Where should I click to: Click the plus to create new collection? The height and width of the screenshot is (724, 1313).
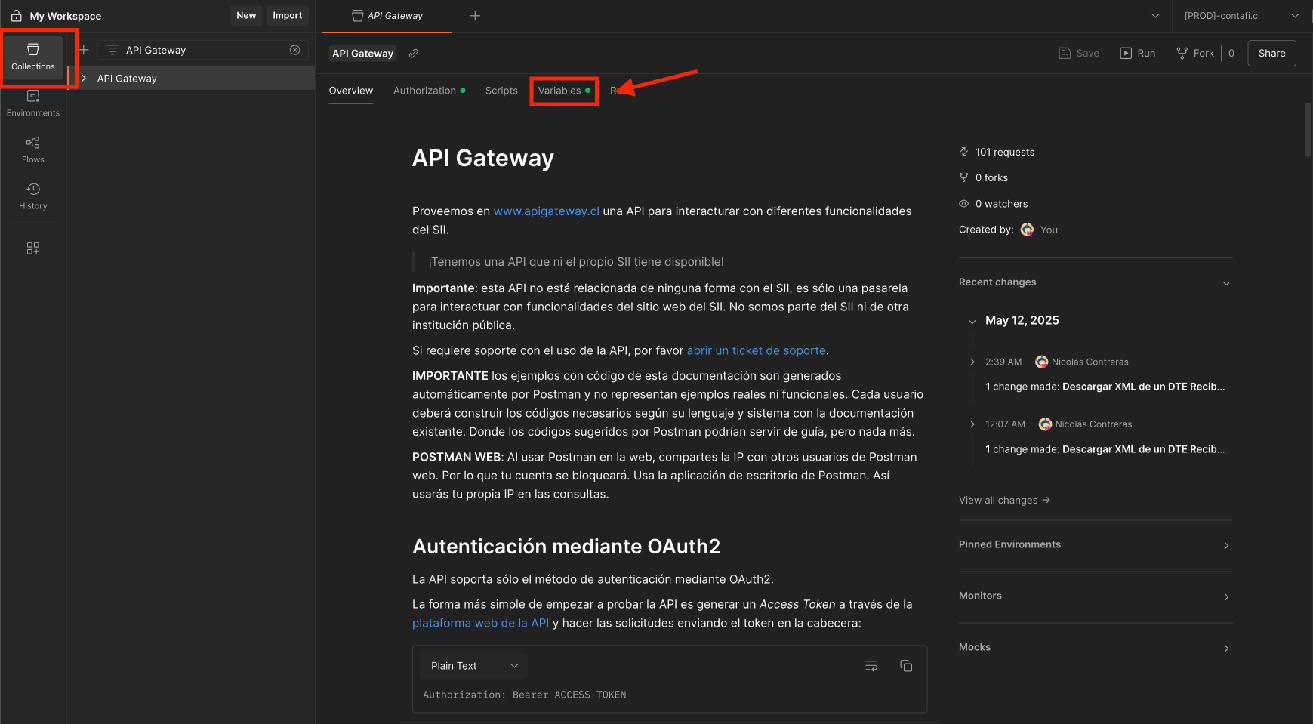pyautogui.click(x=84, y=50)
